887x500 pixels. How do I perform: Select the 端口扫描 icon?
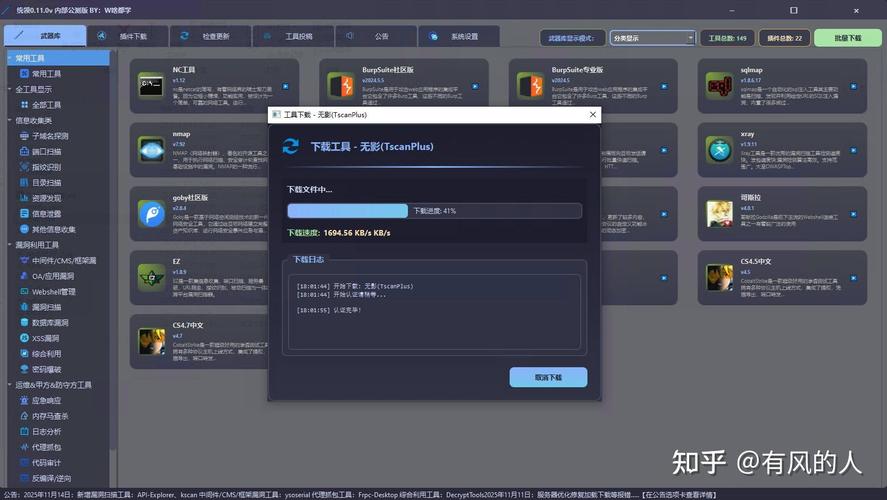point(24,152)
